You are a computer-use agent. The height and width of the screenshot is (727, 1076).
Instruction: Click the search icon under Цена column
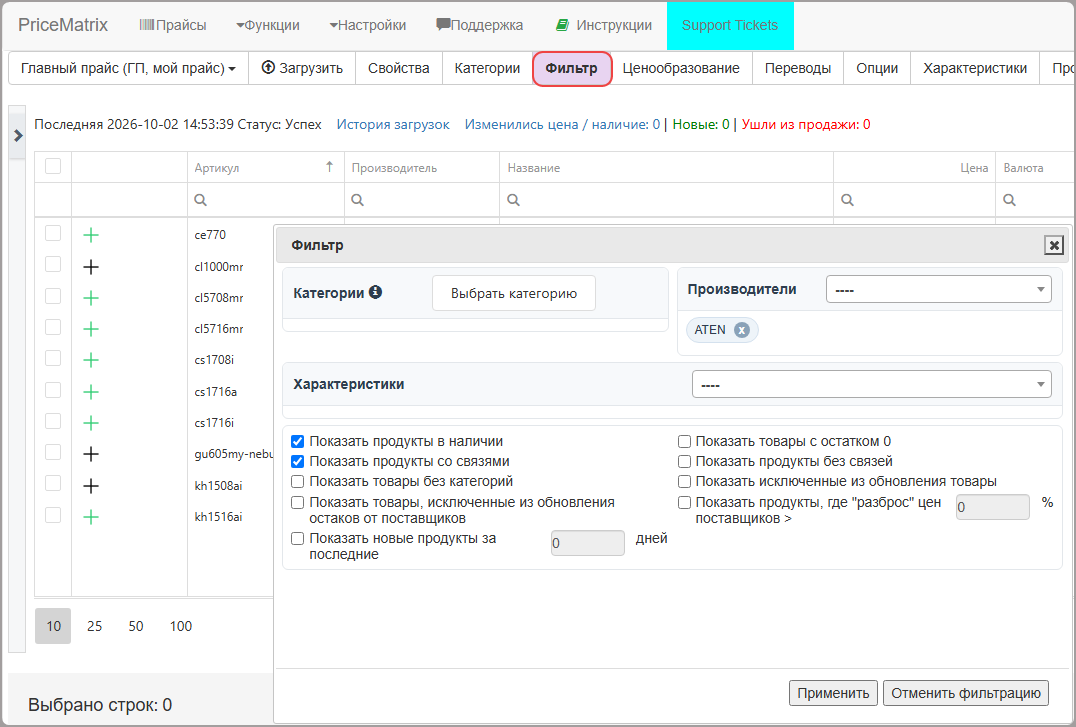(x=847, y=200)
